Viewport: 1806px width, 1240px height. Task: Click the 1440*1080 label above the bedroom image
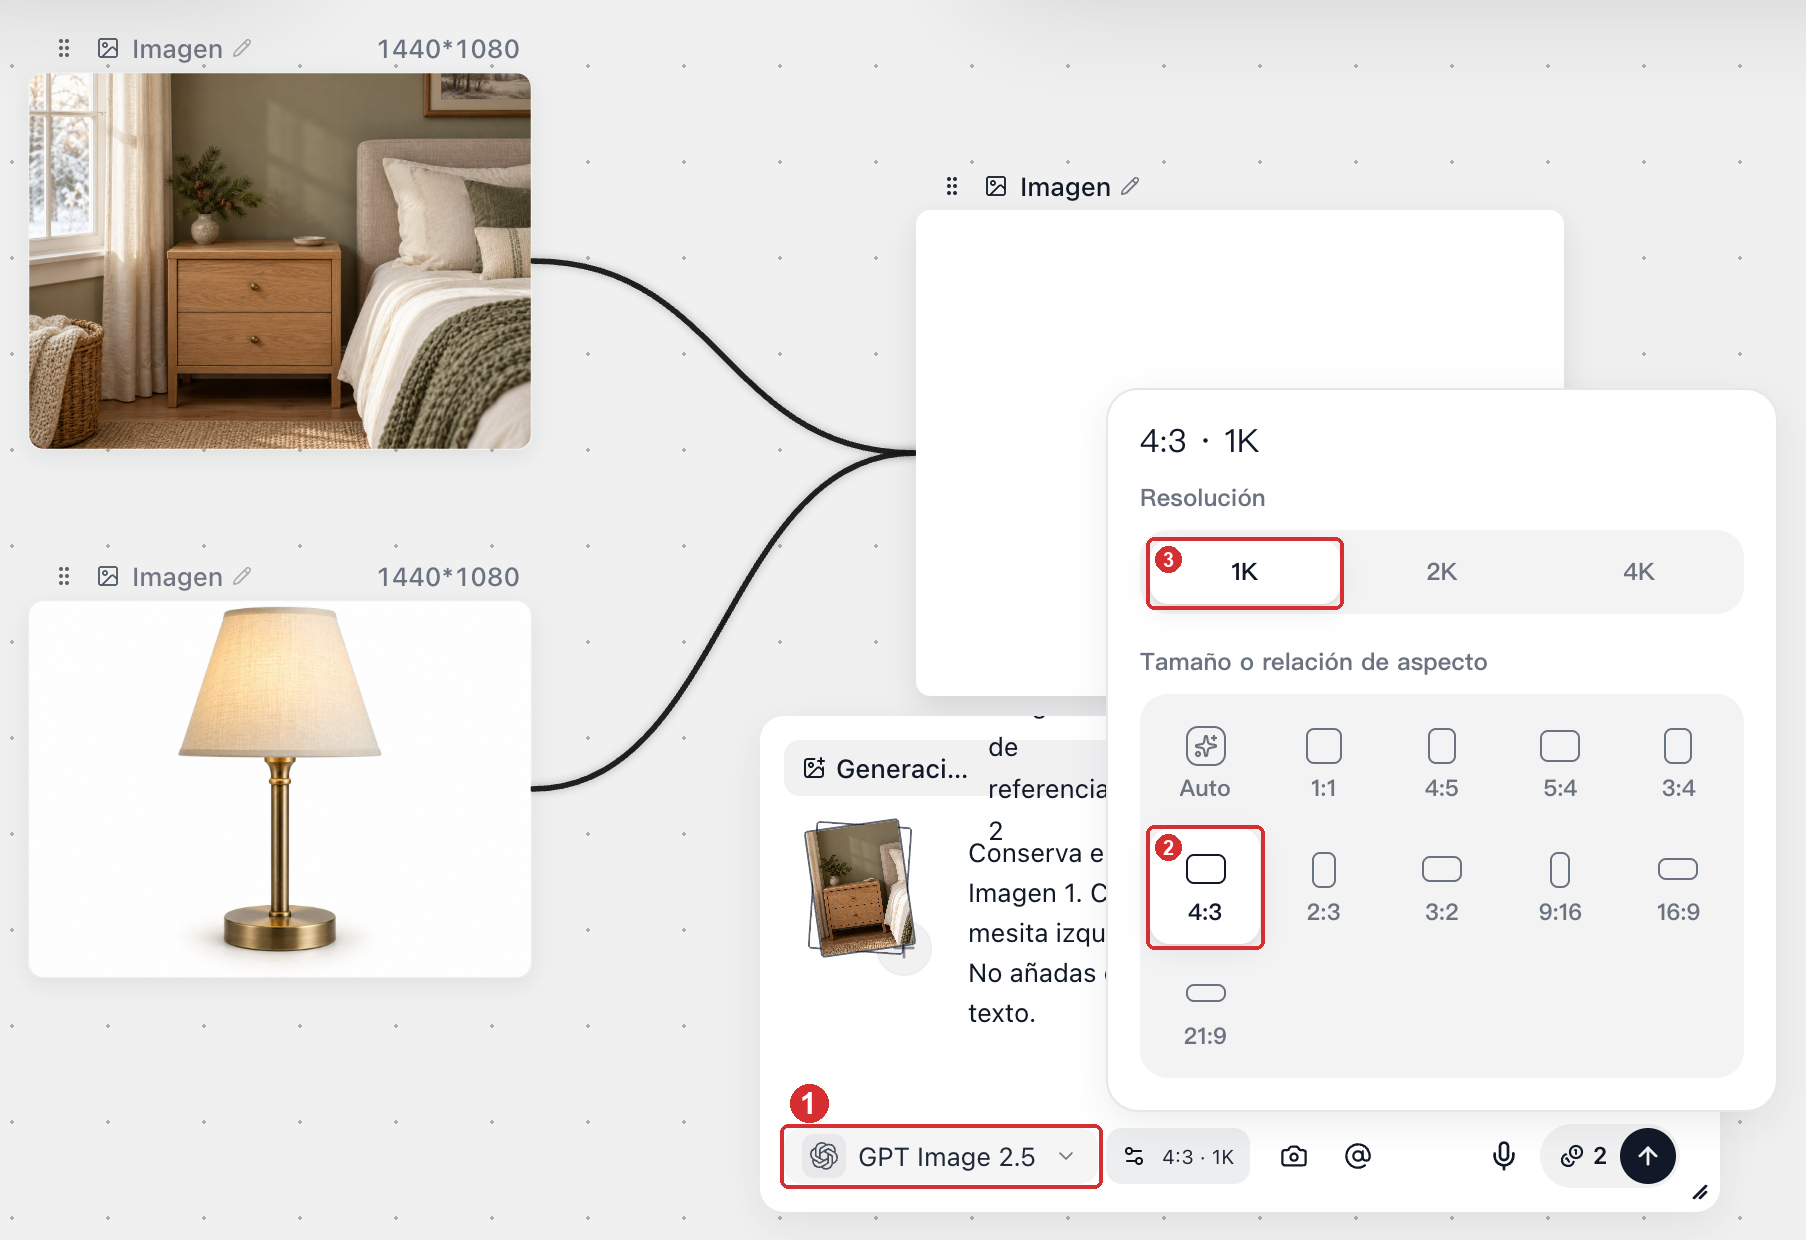448,49
